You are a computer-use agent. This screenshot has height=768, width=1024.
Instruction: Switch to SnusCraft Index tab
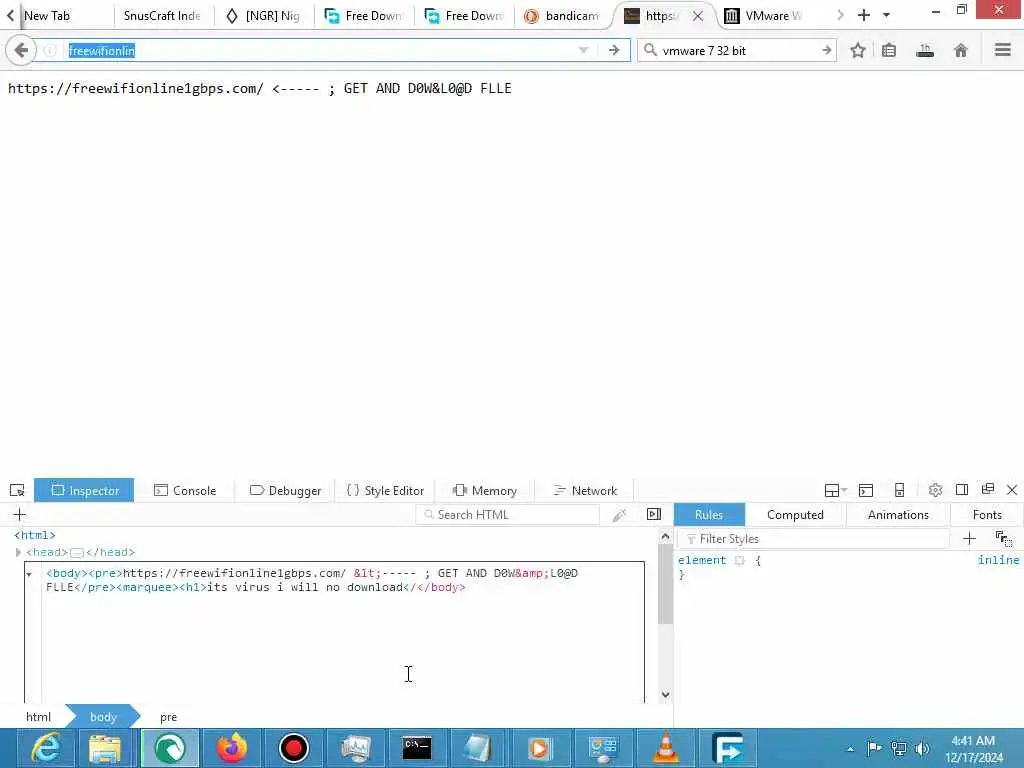[163, 16]
